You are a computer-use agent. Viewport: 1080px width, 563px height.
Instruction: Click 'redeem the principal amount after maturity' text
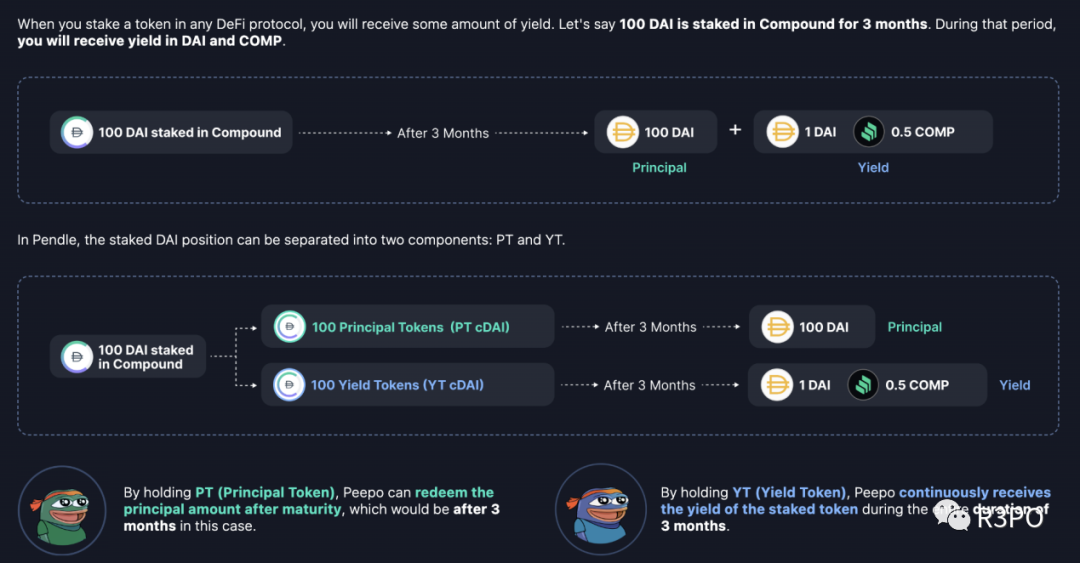click(x=309, y=501)
